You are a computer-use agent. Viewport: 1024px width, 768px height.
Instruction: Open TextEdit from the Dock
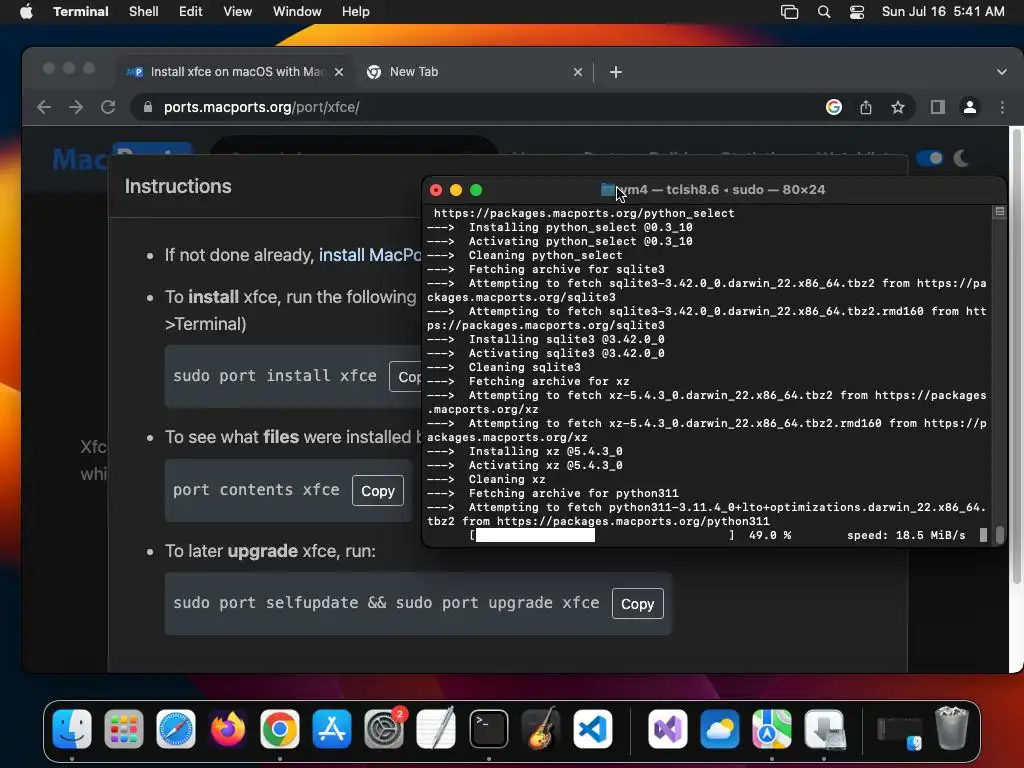[436, 729]
